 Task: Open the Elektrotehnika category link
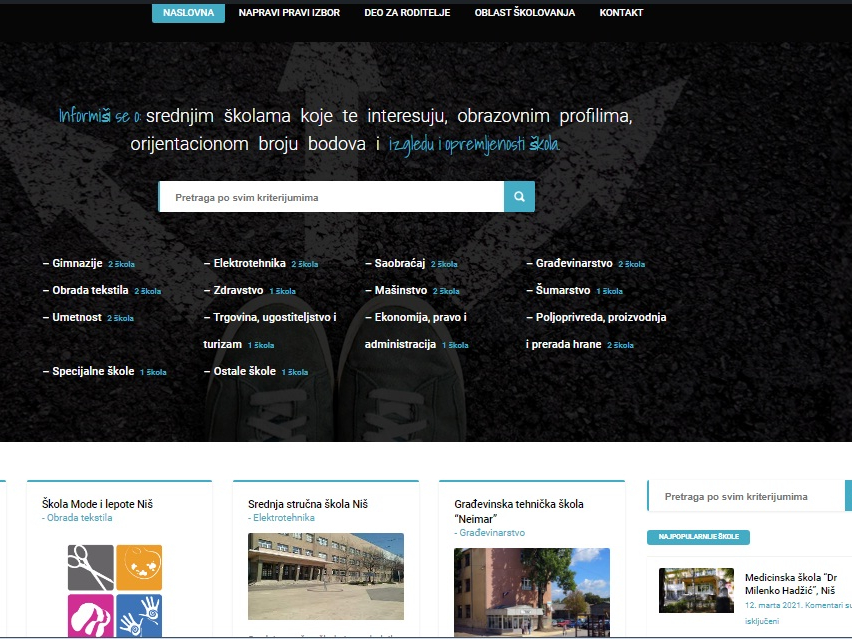coord(249,263)
